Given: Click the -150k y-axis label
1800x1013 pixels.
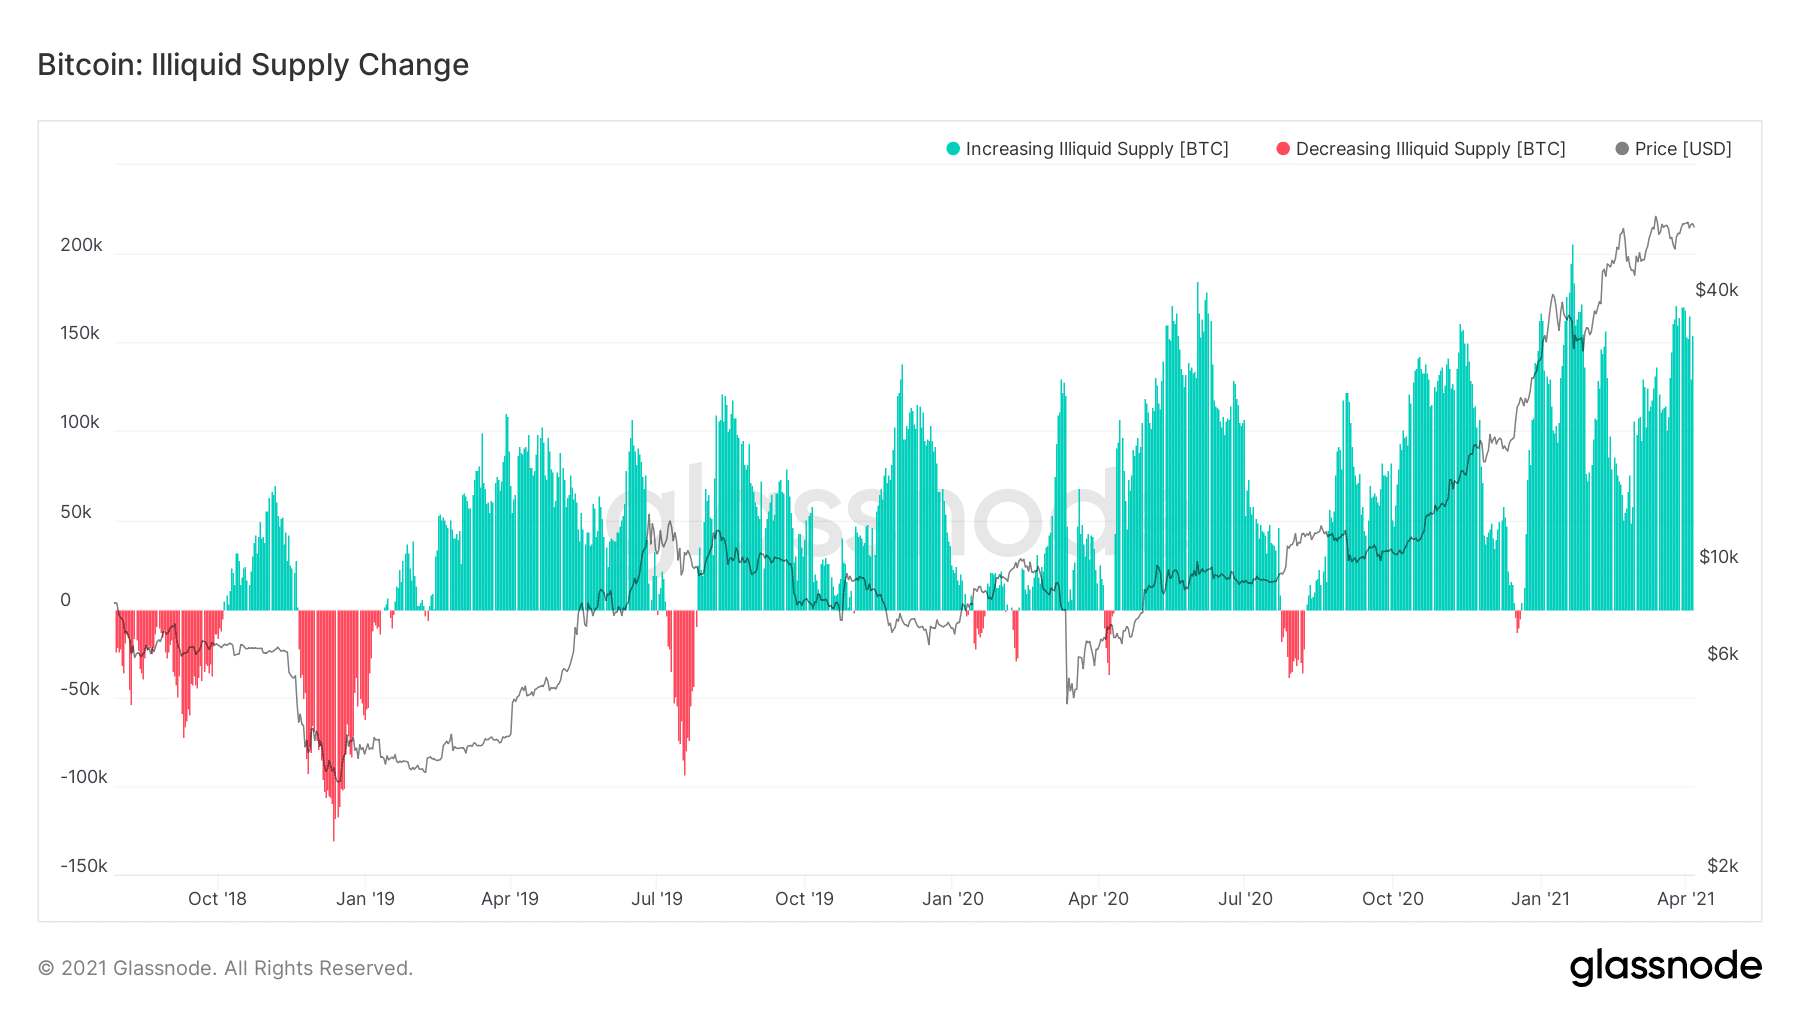Looking at the screenshot, I should click(83, 866).
